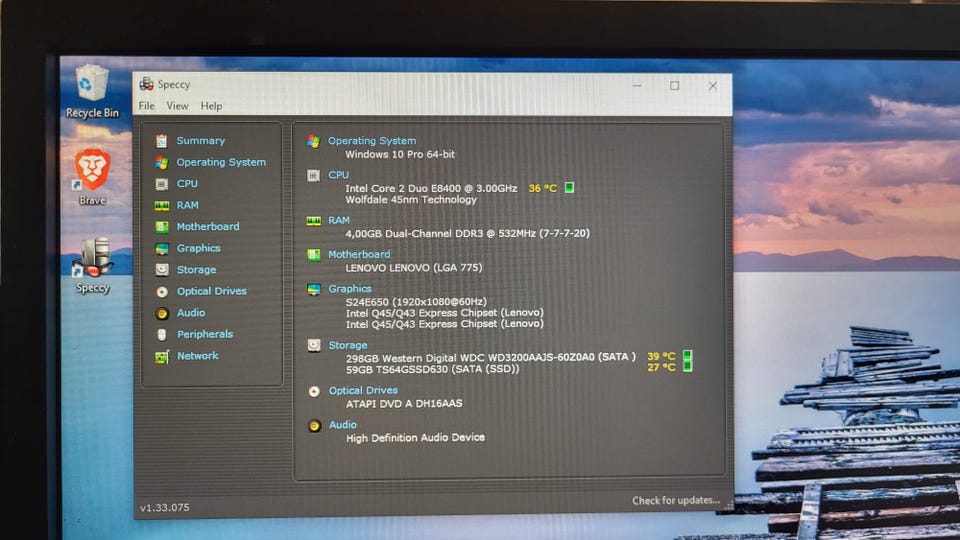View the Storage section from sidebar
The height and width of the screenshot is (540, 960).
click(197, 269)
